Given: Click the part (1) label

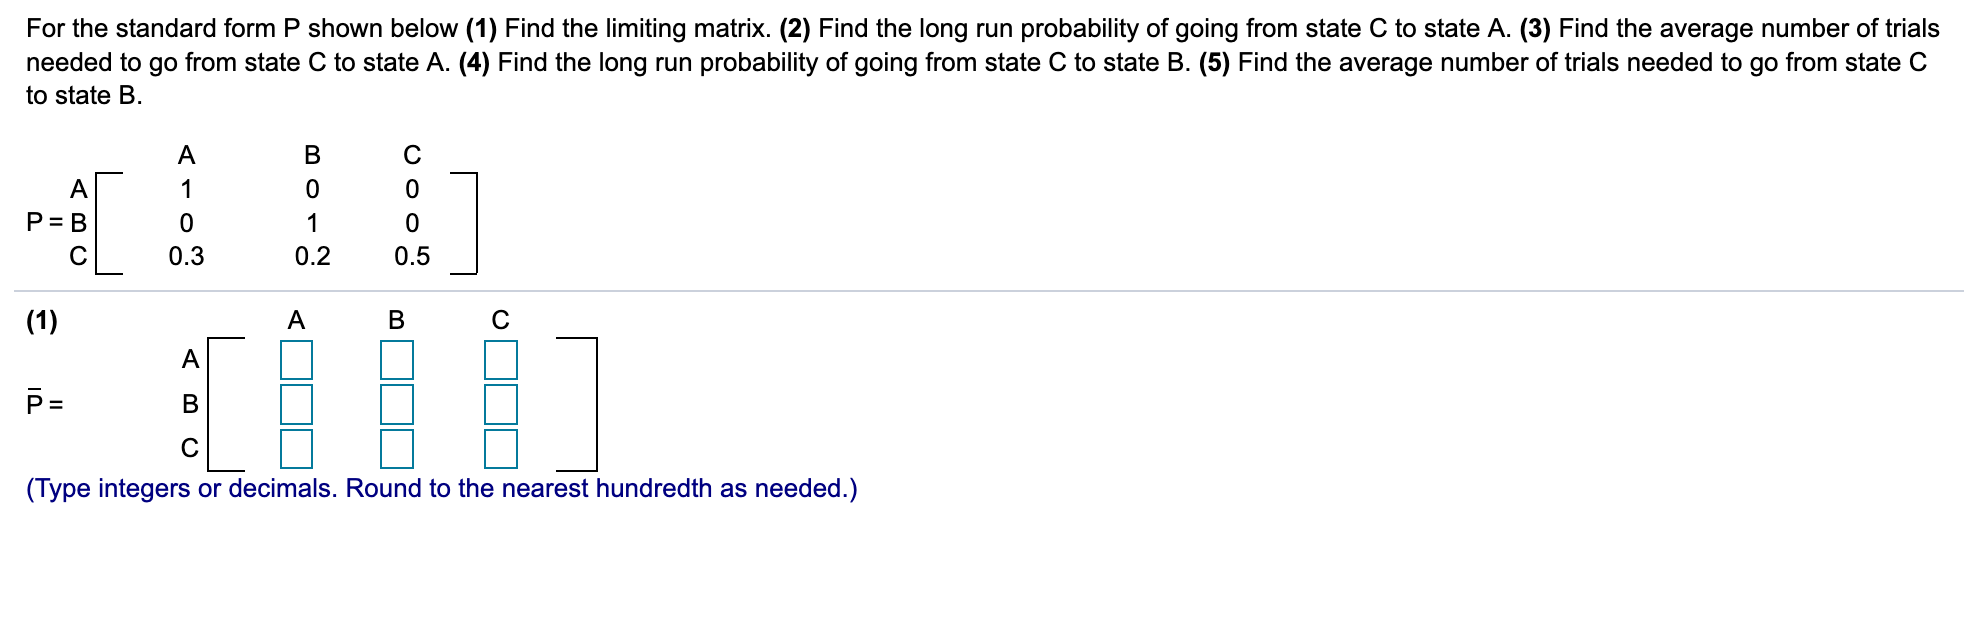Looking at the screenshot, I should (x=44, y=320).
